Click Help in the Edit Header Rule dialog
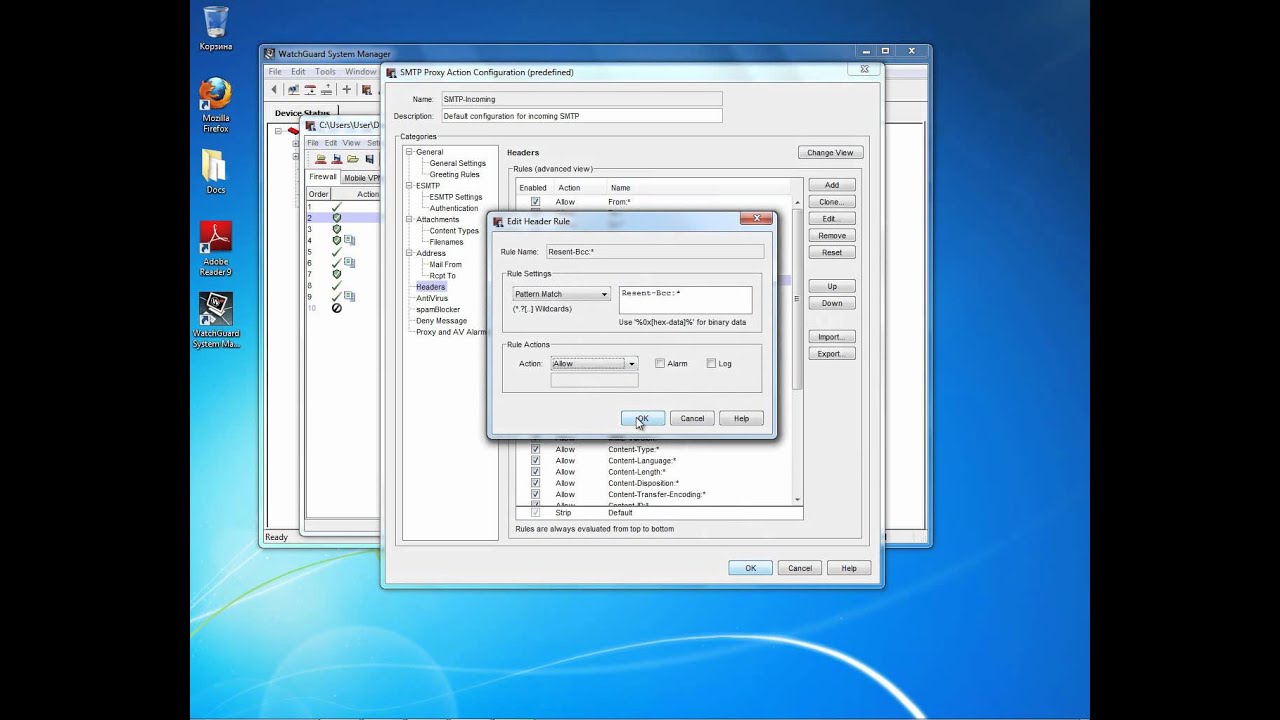 coord(741,418)
